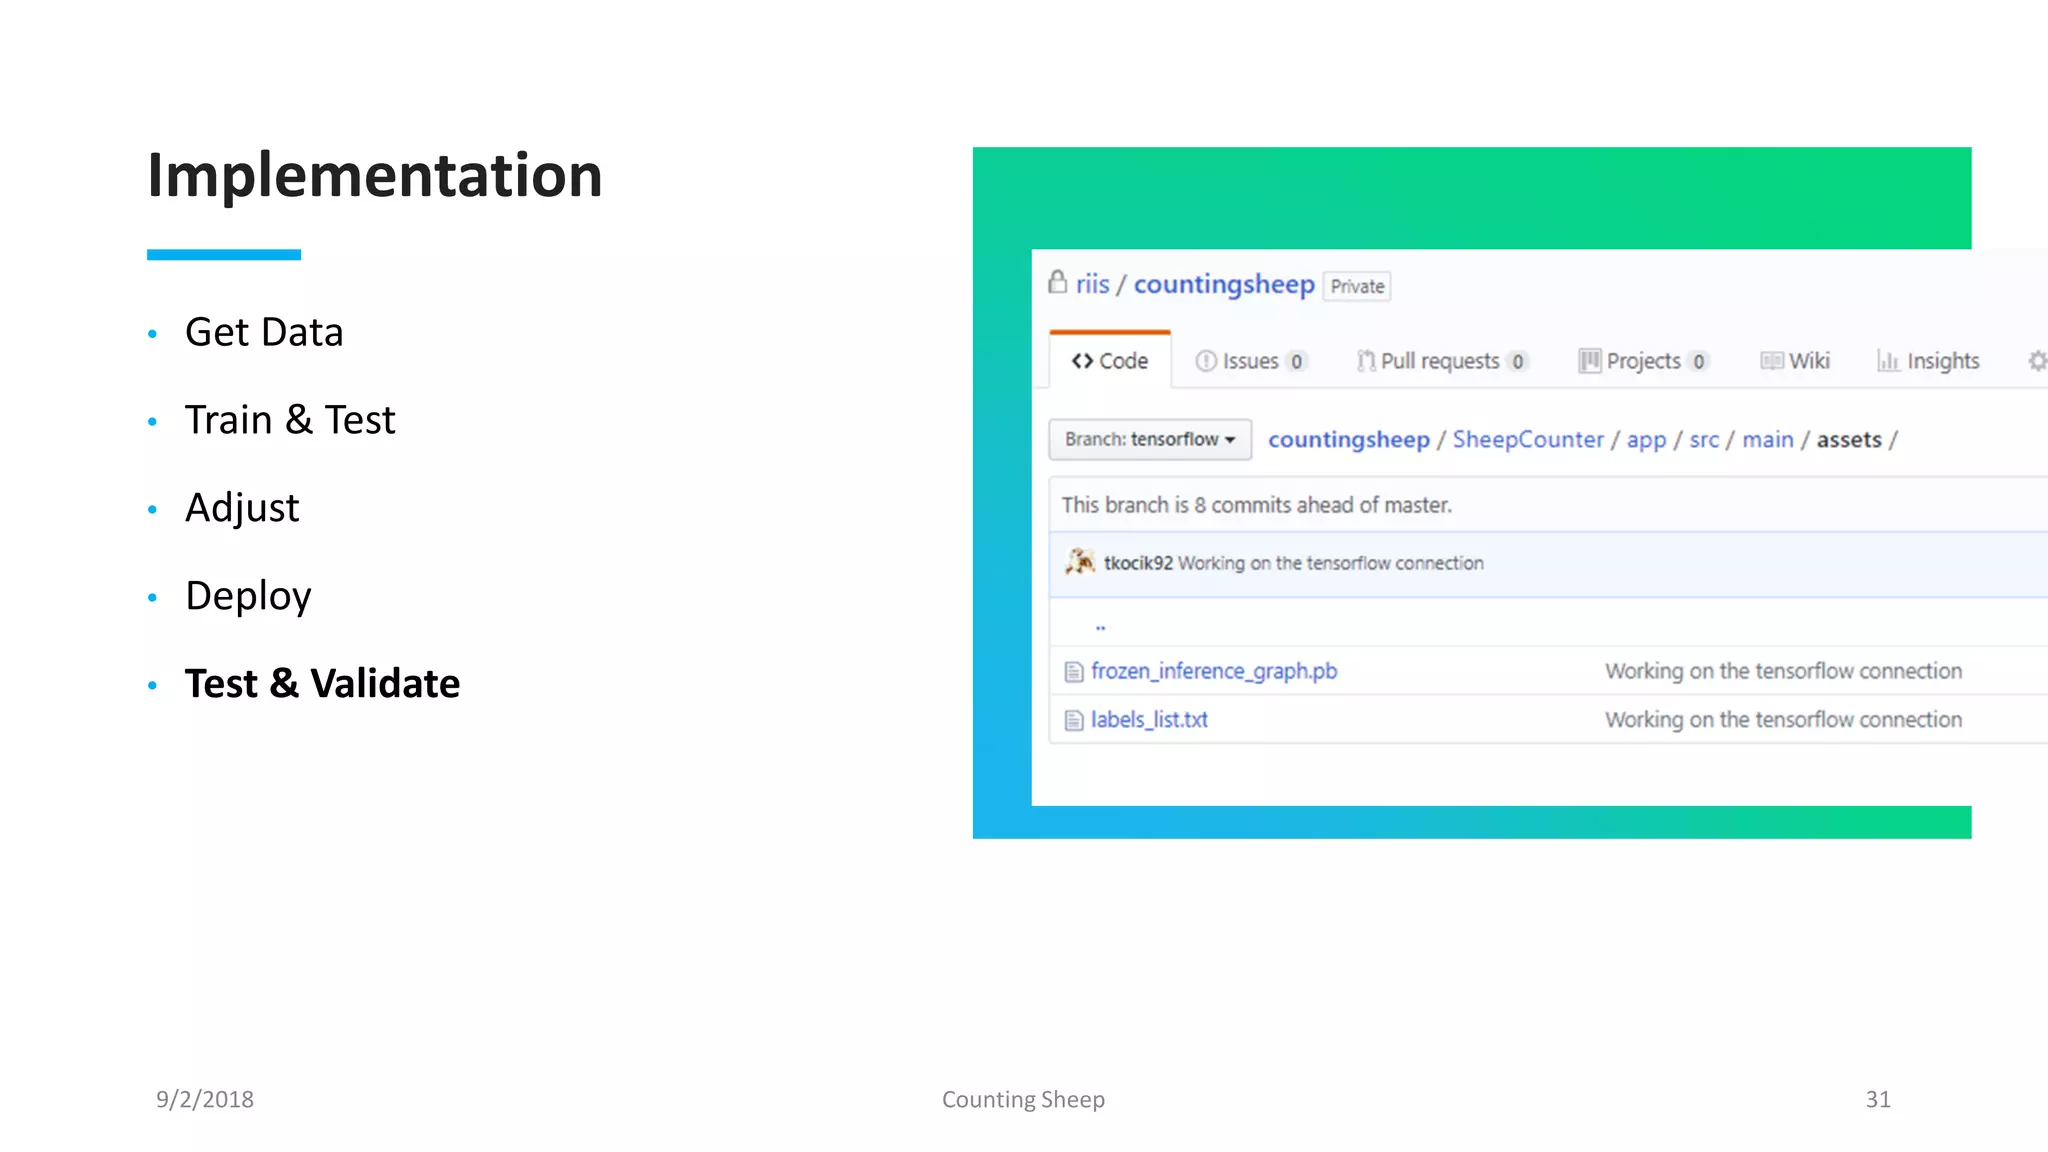Open commit message for labels_list.txt row

click(1784, 720)
